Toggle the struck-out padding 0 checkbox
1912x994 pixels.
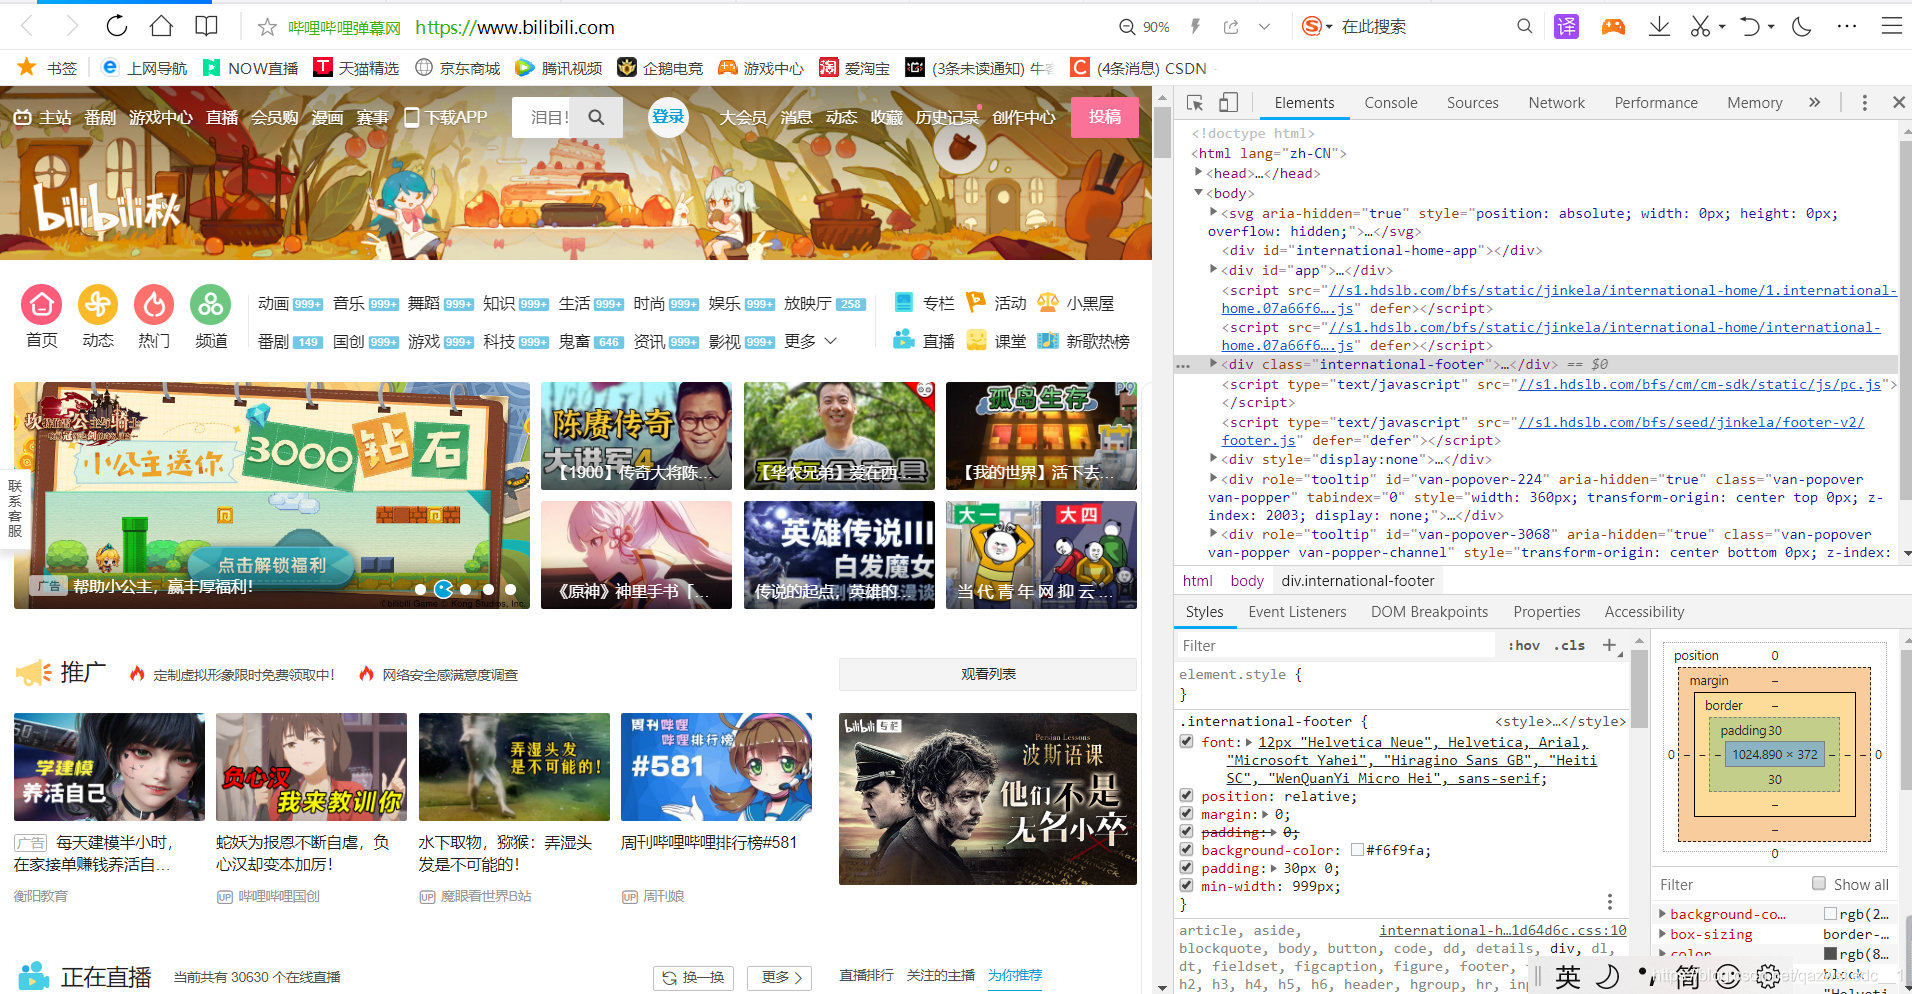point(1186,831)
